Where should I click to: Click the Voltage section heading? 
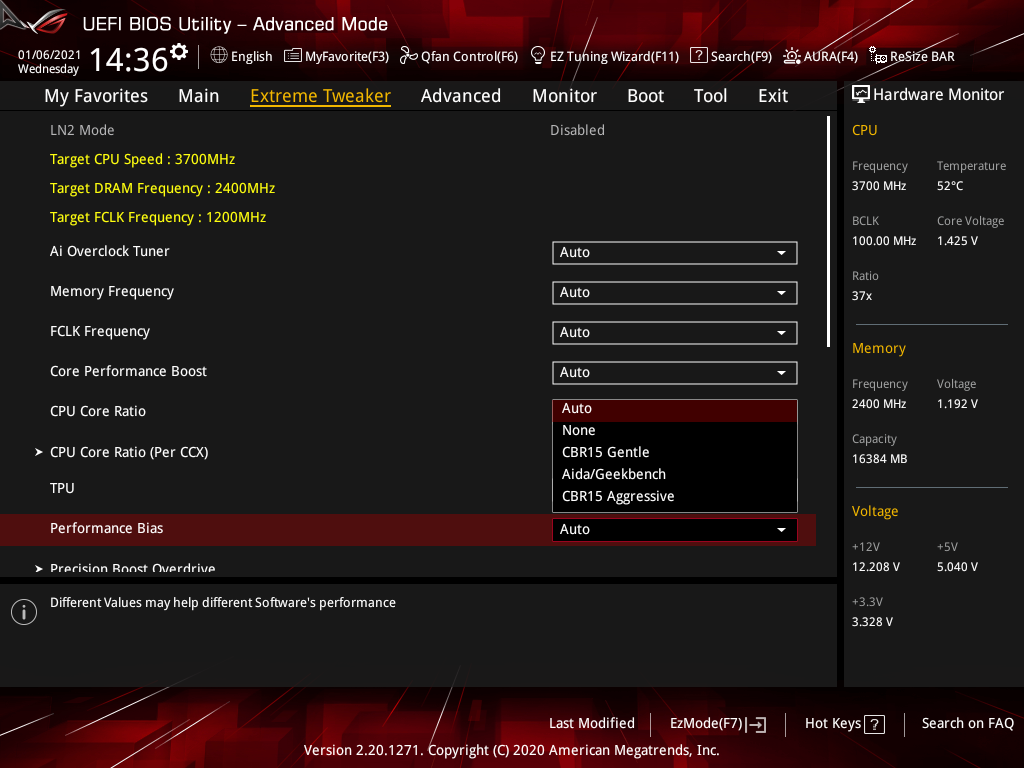874,511
